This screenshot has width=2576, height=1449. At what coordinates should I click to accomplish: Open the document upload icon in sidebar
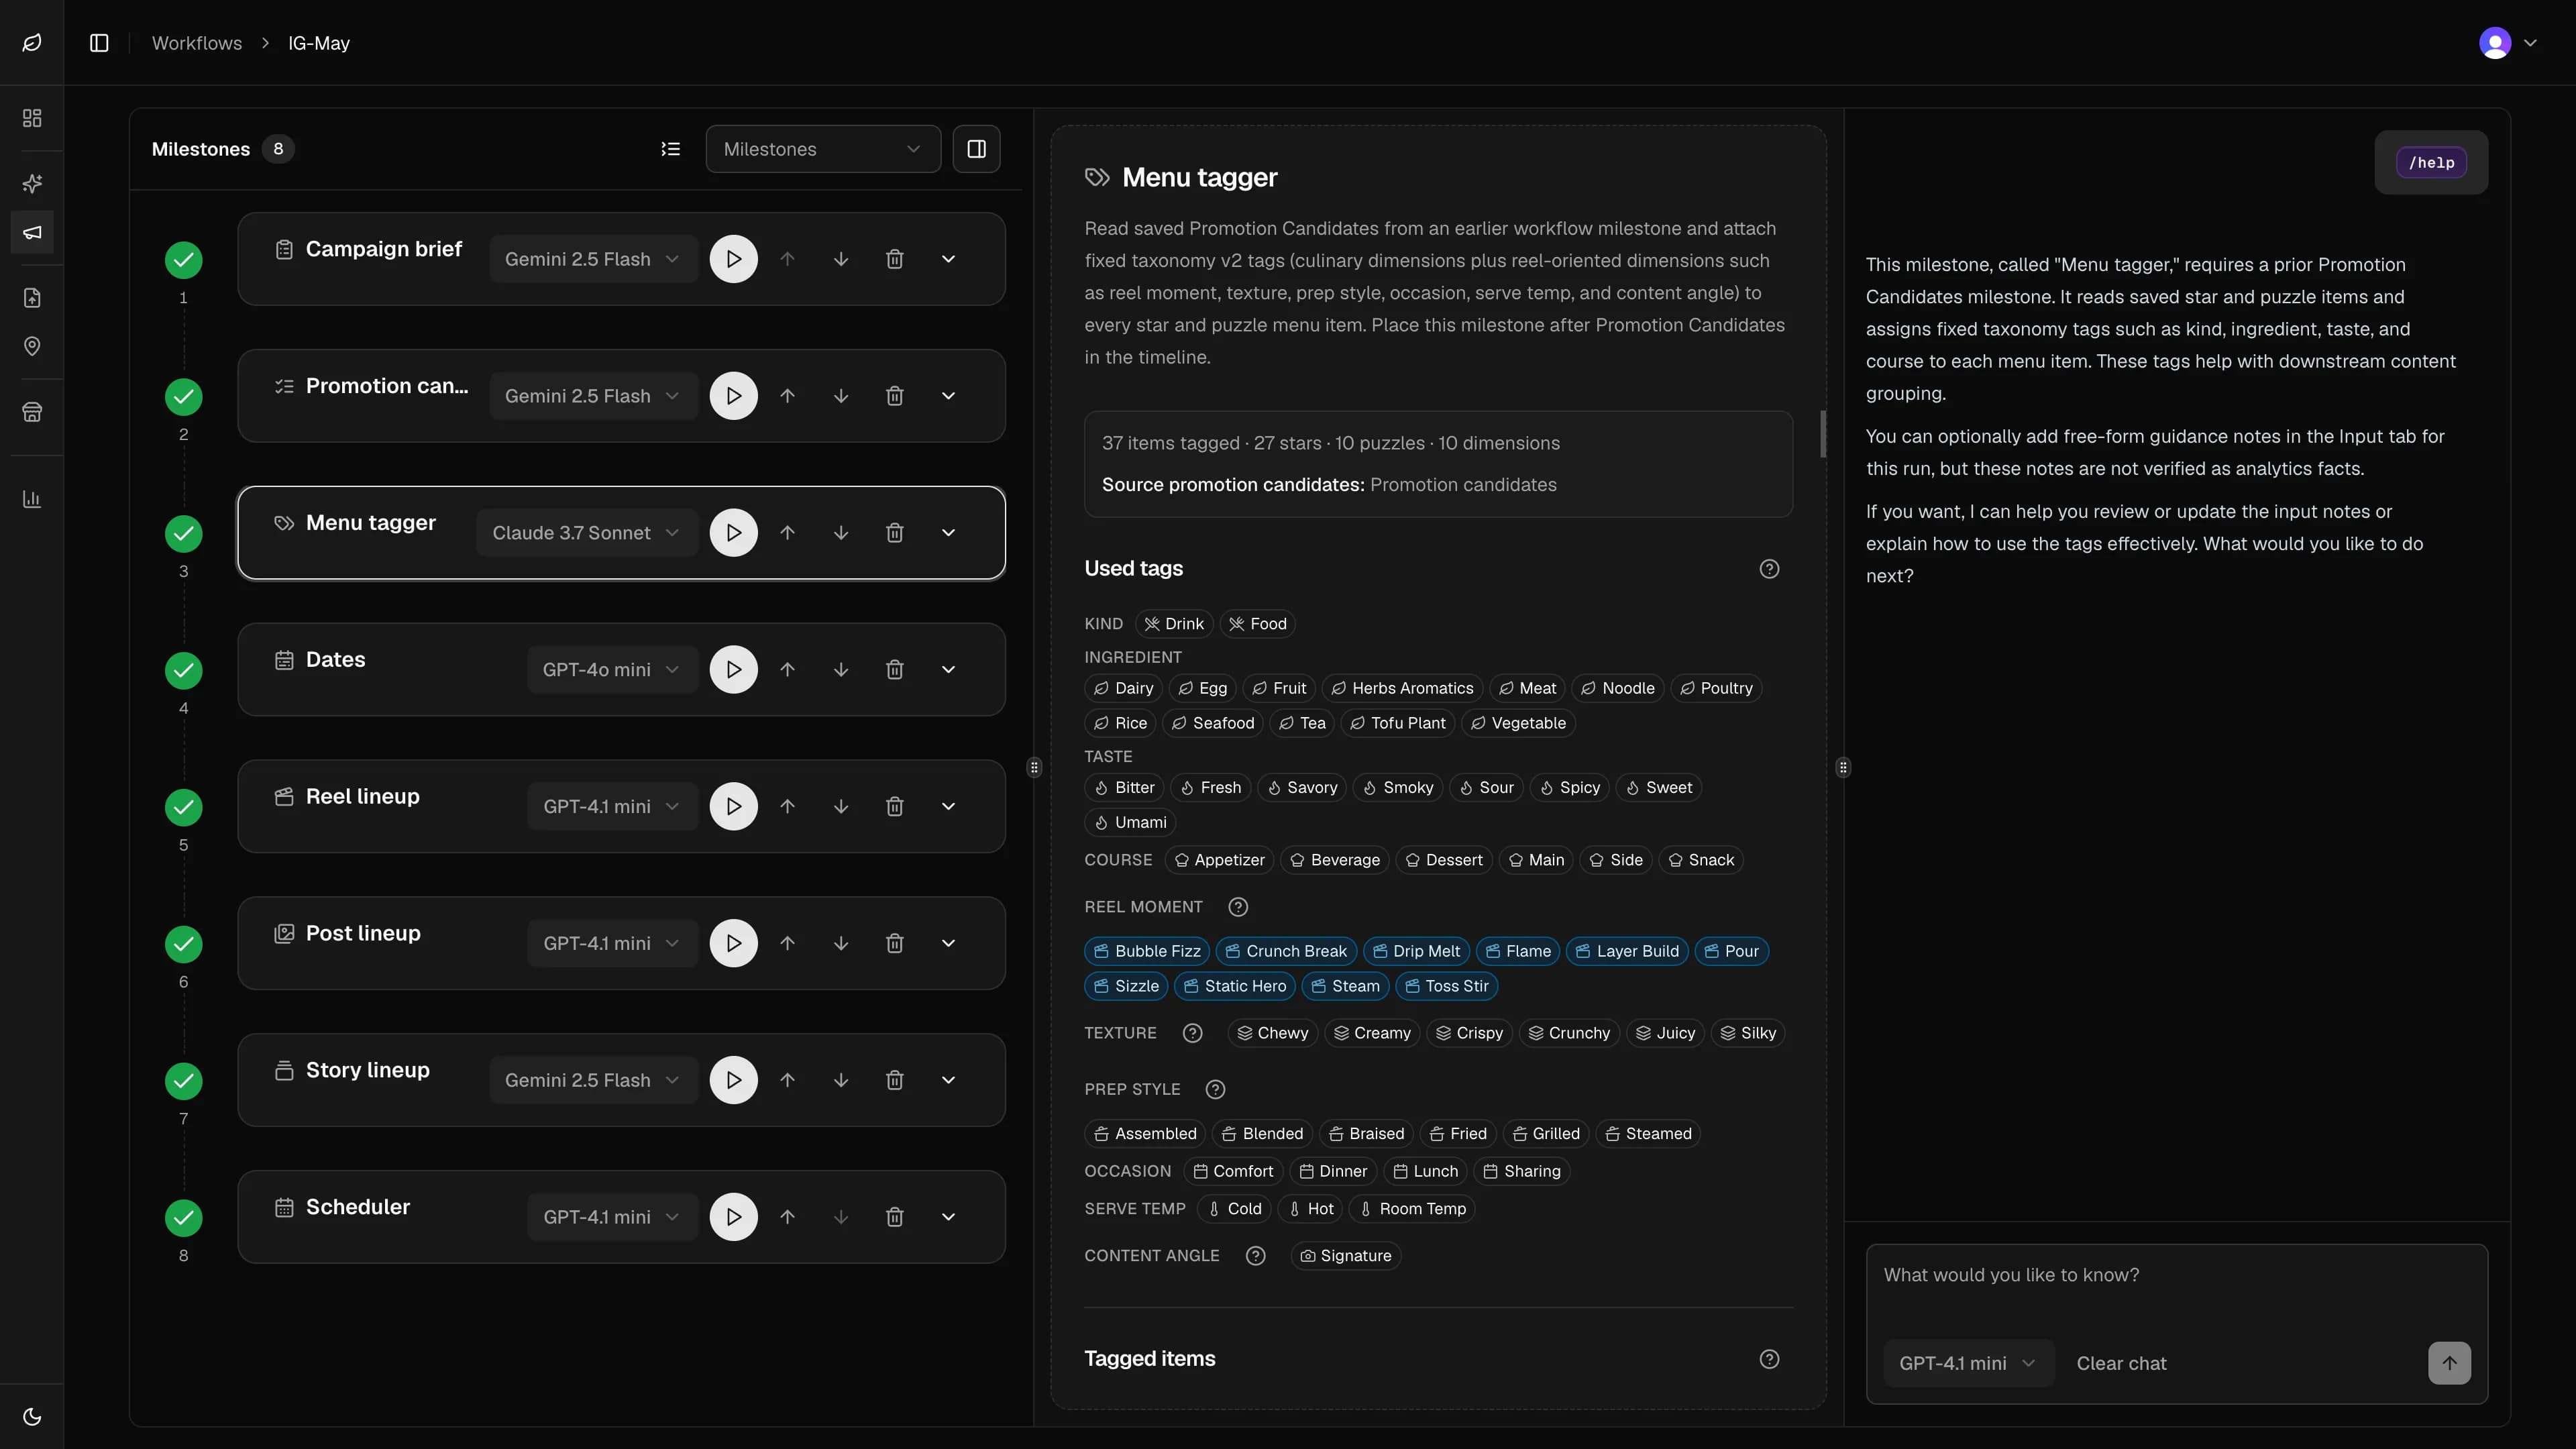point(32,297)
